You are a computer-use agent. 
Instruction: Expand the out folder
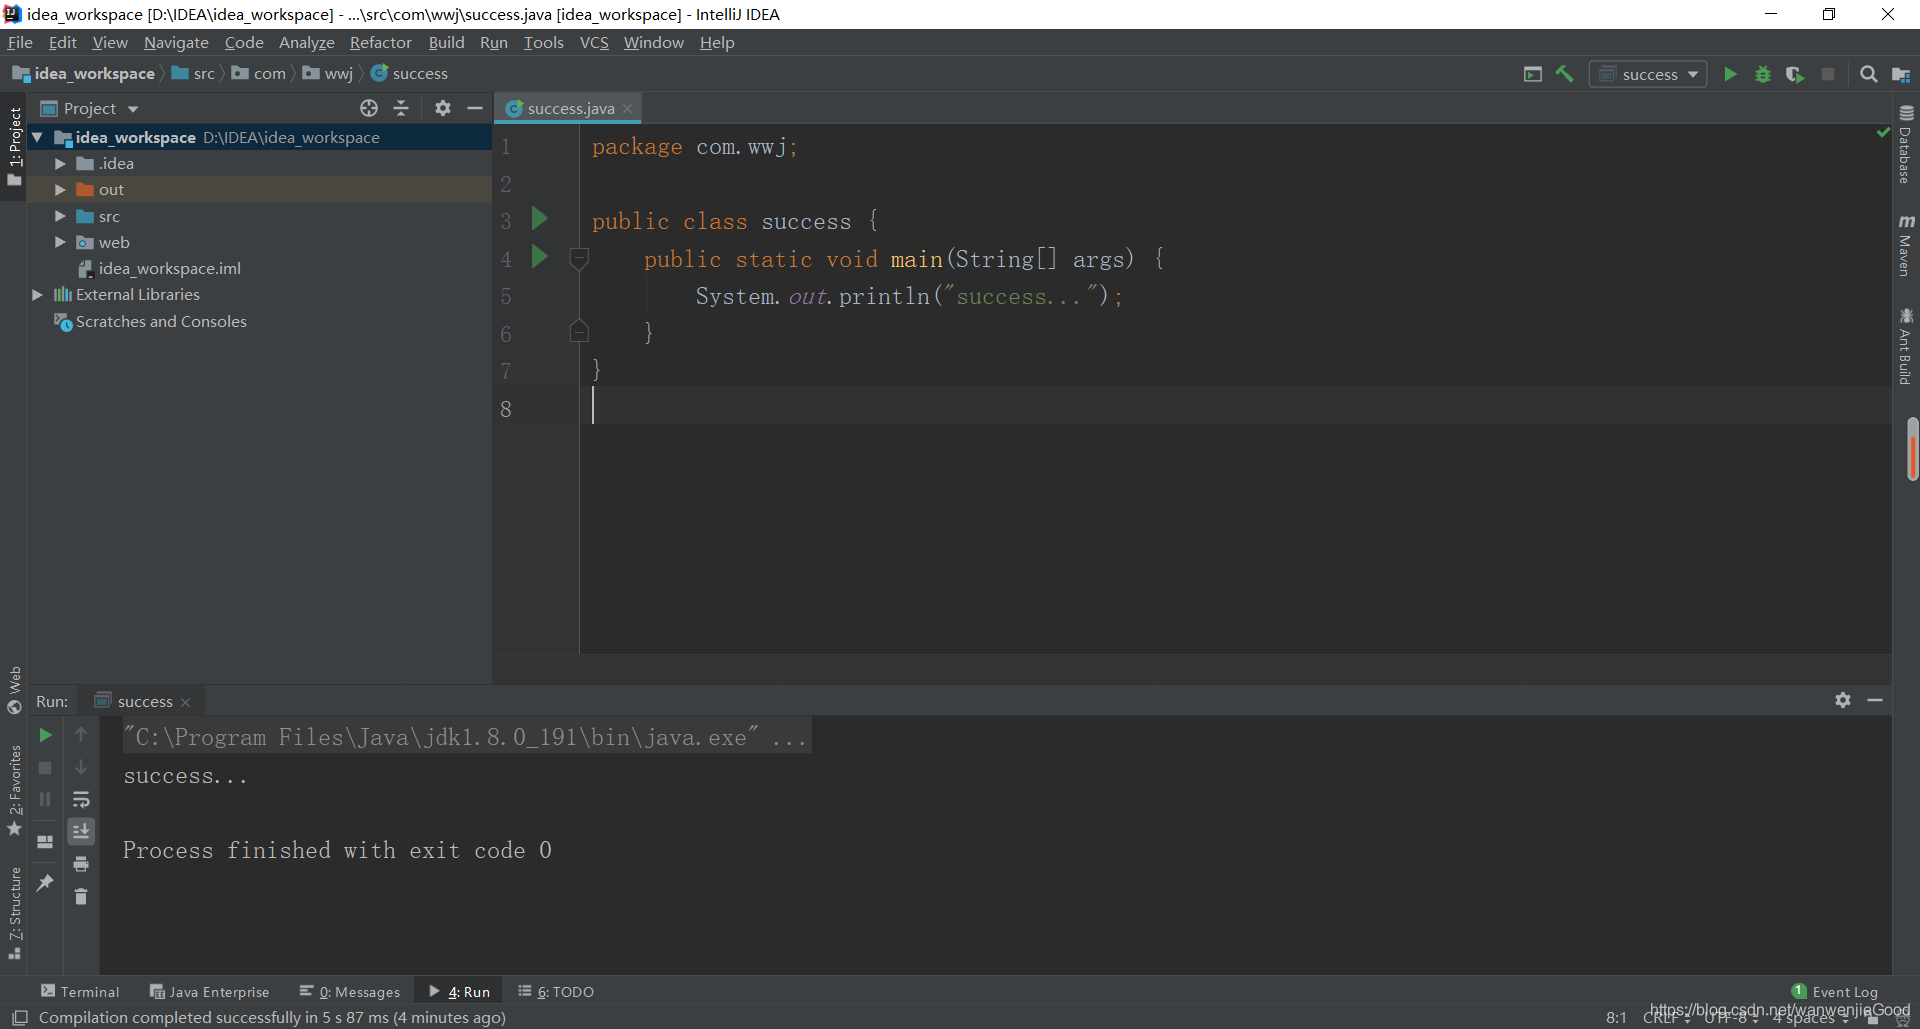[60, 189]
